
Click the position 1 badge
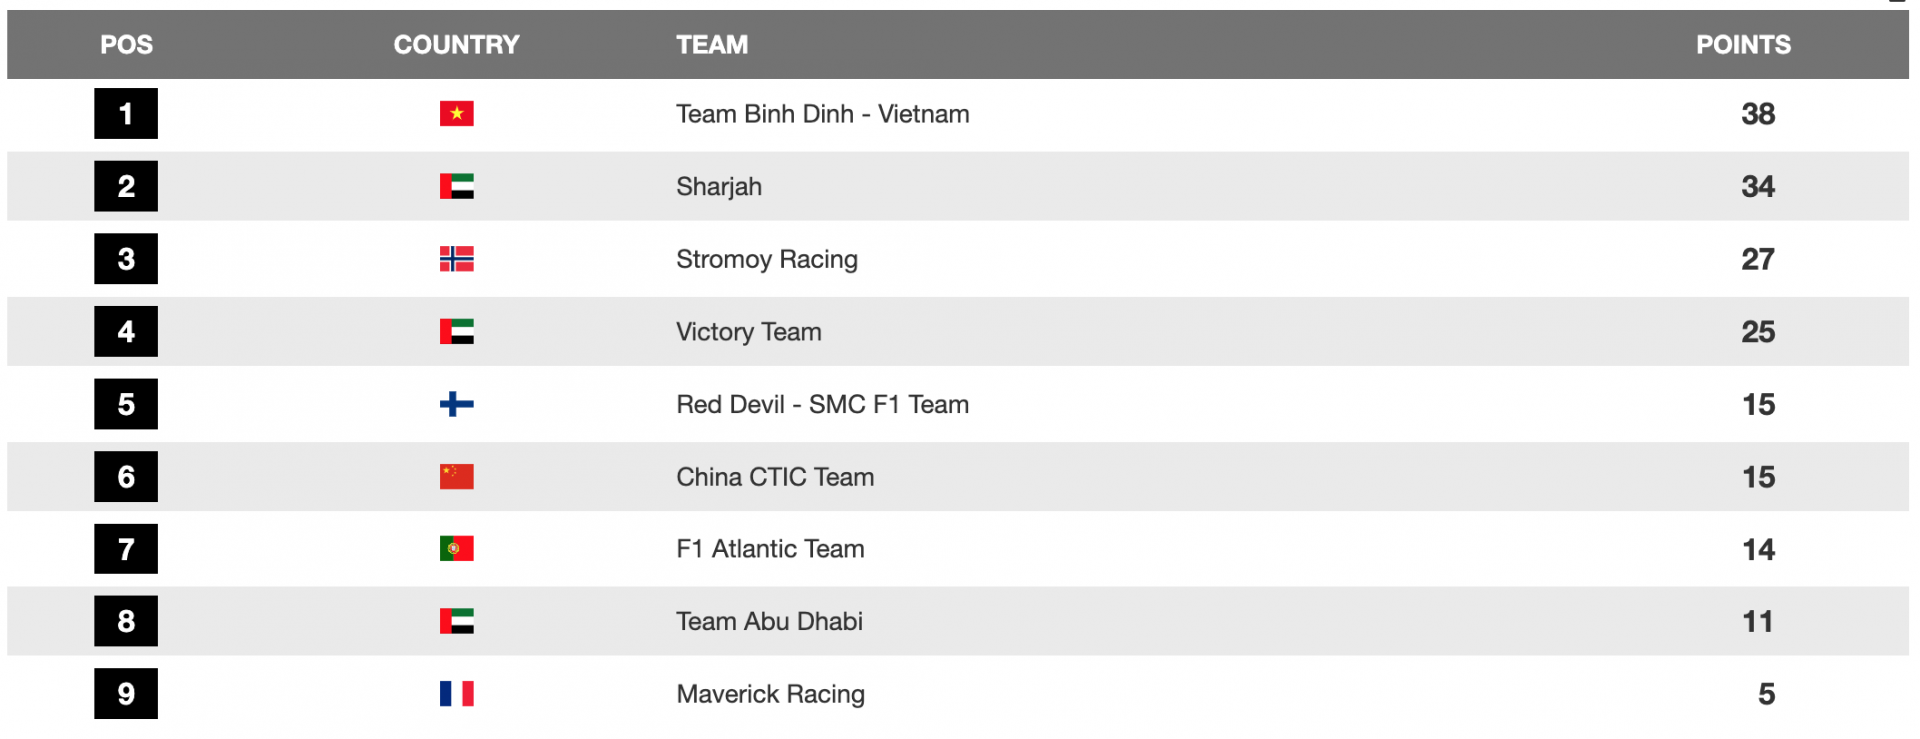coord(126,114)
